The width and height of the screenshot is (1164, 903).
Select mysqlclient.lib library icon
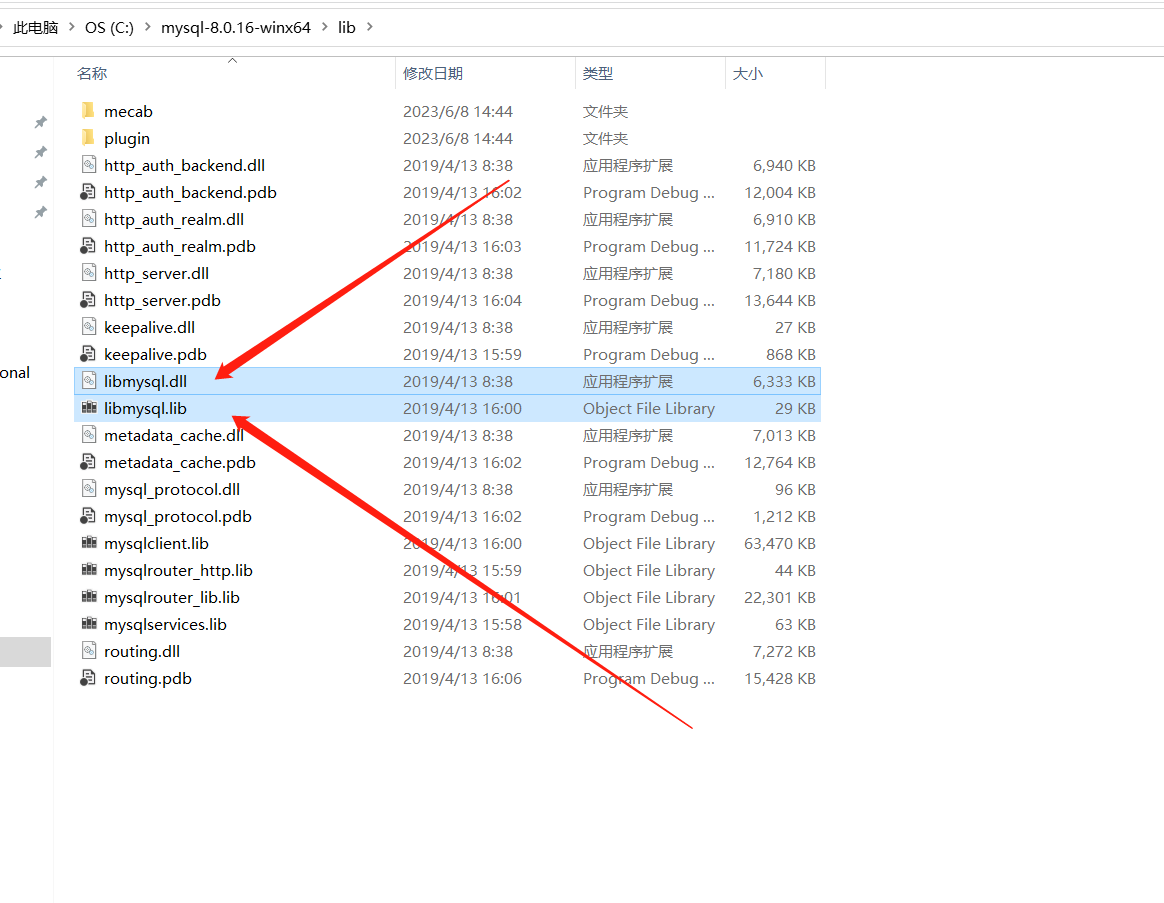point(88,543)
